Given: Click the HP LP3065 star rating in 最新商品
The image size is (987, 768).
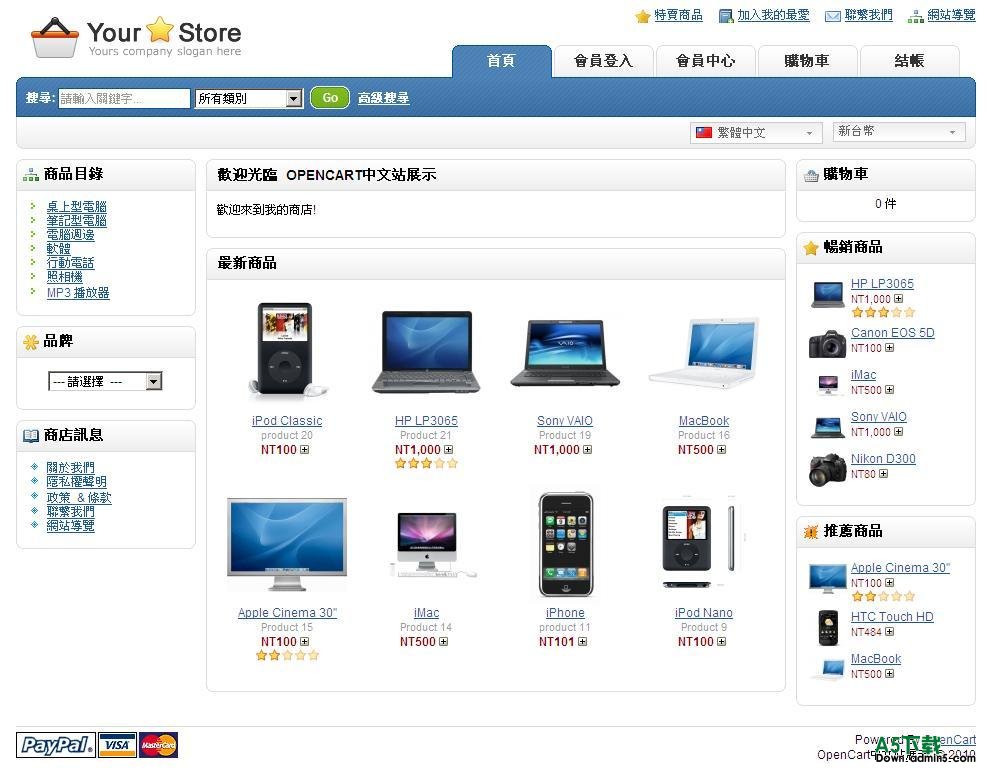Looking at the screenshot, I should click(x=426, y=464).
